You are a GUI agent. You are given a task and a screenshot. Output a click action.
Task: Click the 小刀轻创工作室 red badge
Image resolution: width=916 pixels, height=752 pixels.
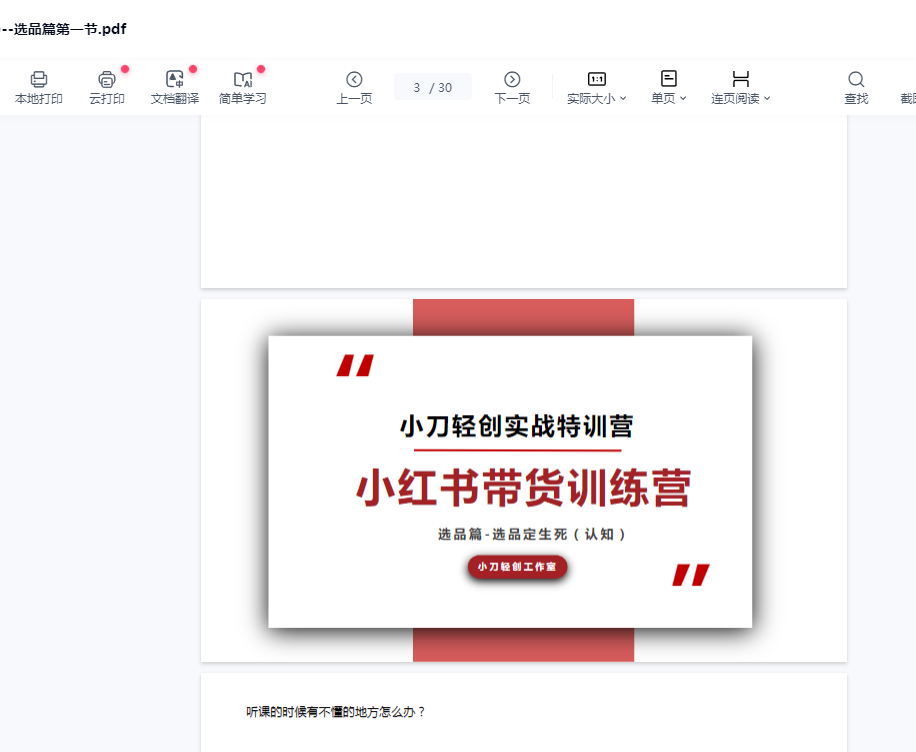(x=517, y=567)
